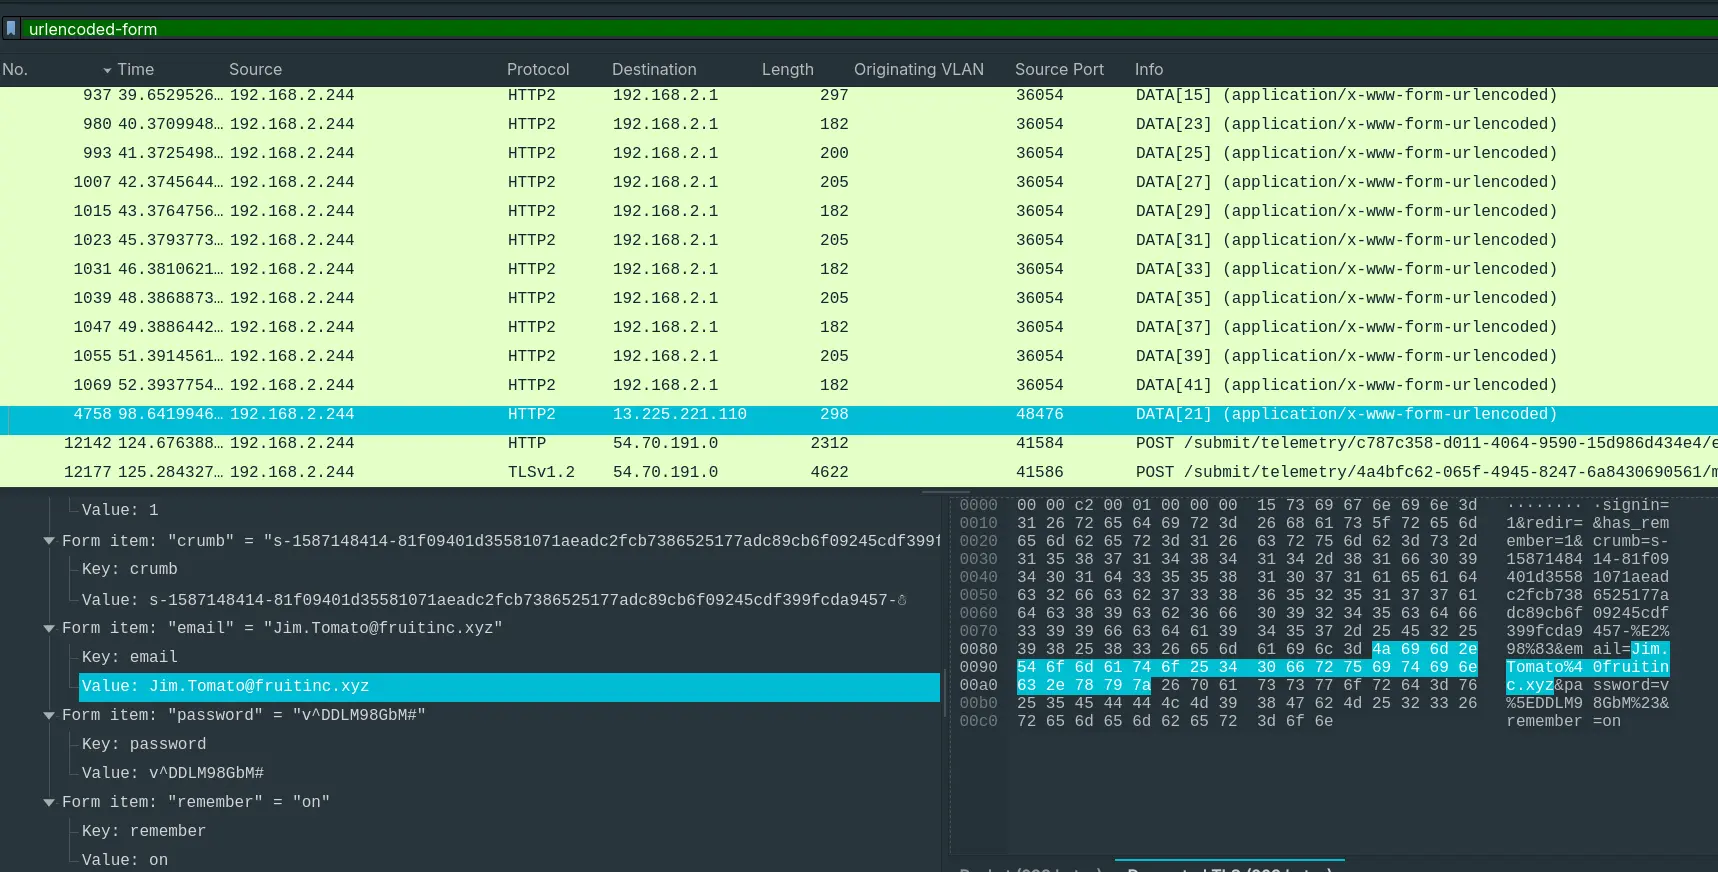Collapse the "password" form item
1718x872 pixels.
49,715
